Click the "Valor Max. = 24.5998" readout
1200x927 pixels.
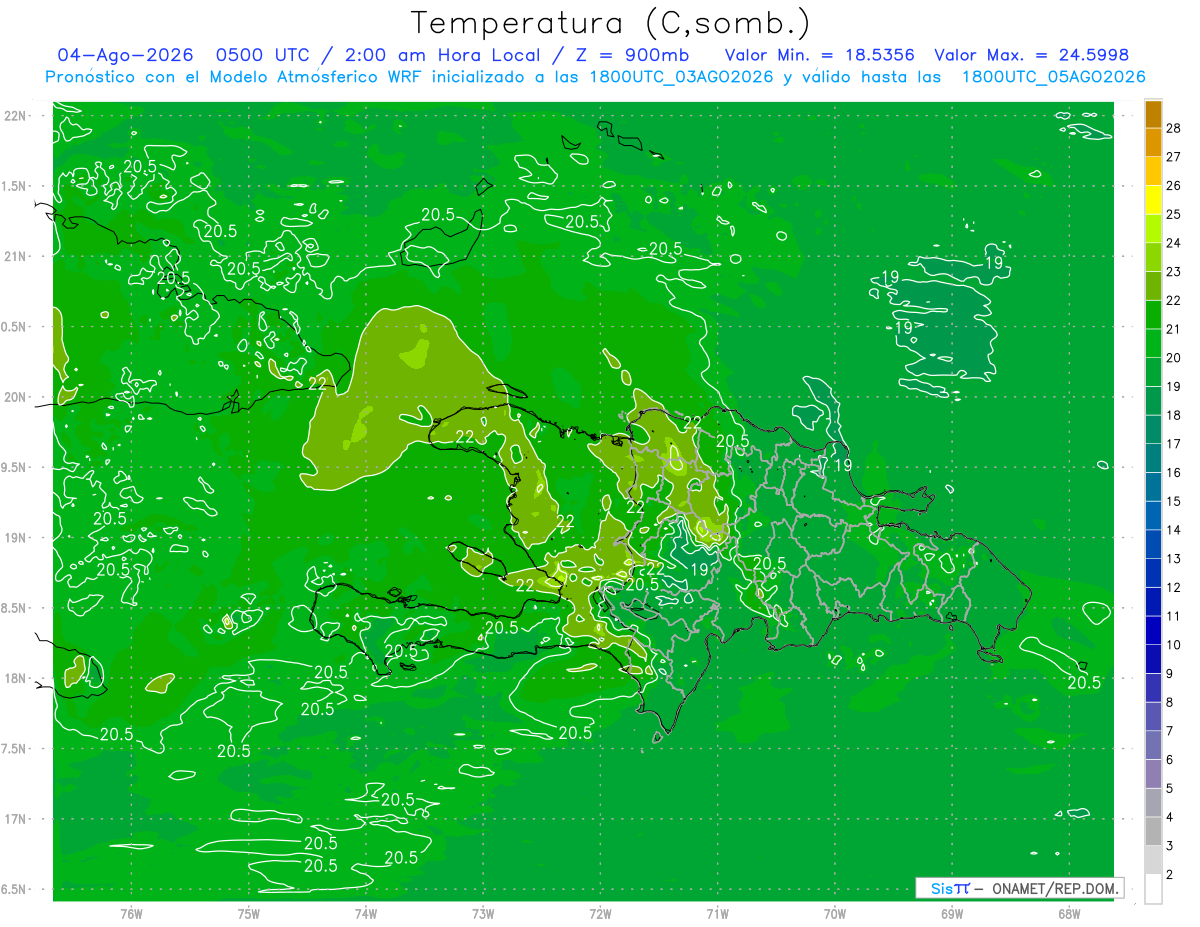point(1031,55)
